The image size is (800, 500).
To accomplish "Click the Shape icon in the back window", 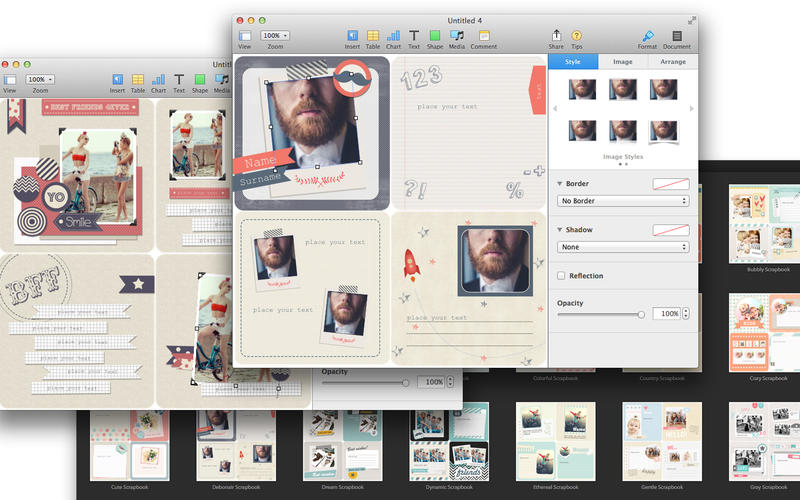I will (x=199, y=79).
